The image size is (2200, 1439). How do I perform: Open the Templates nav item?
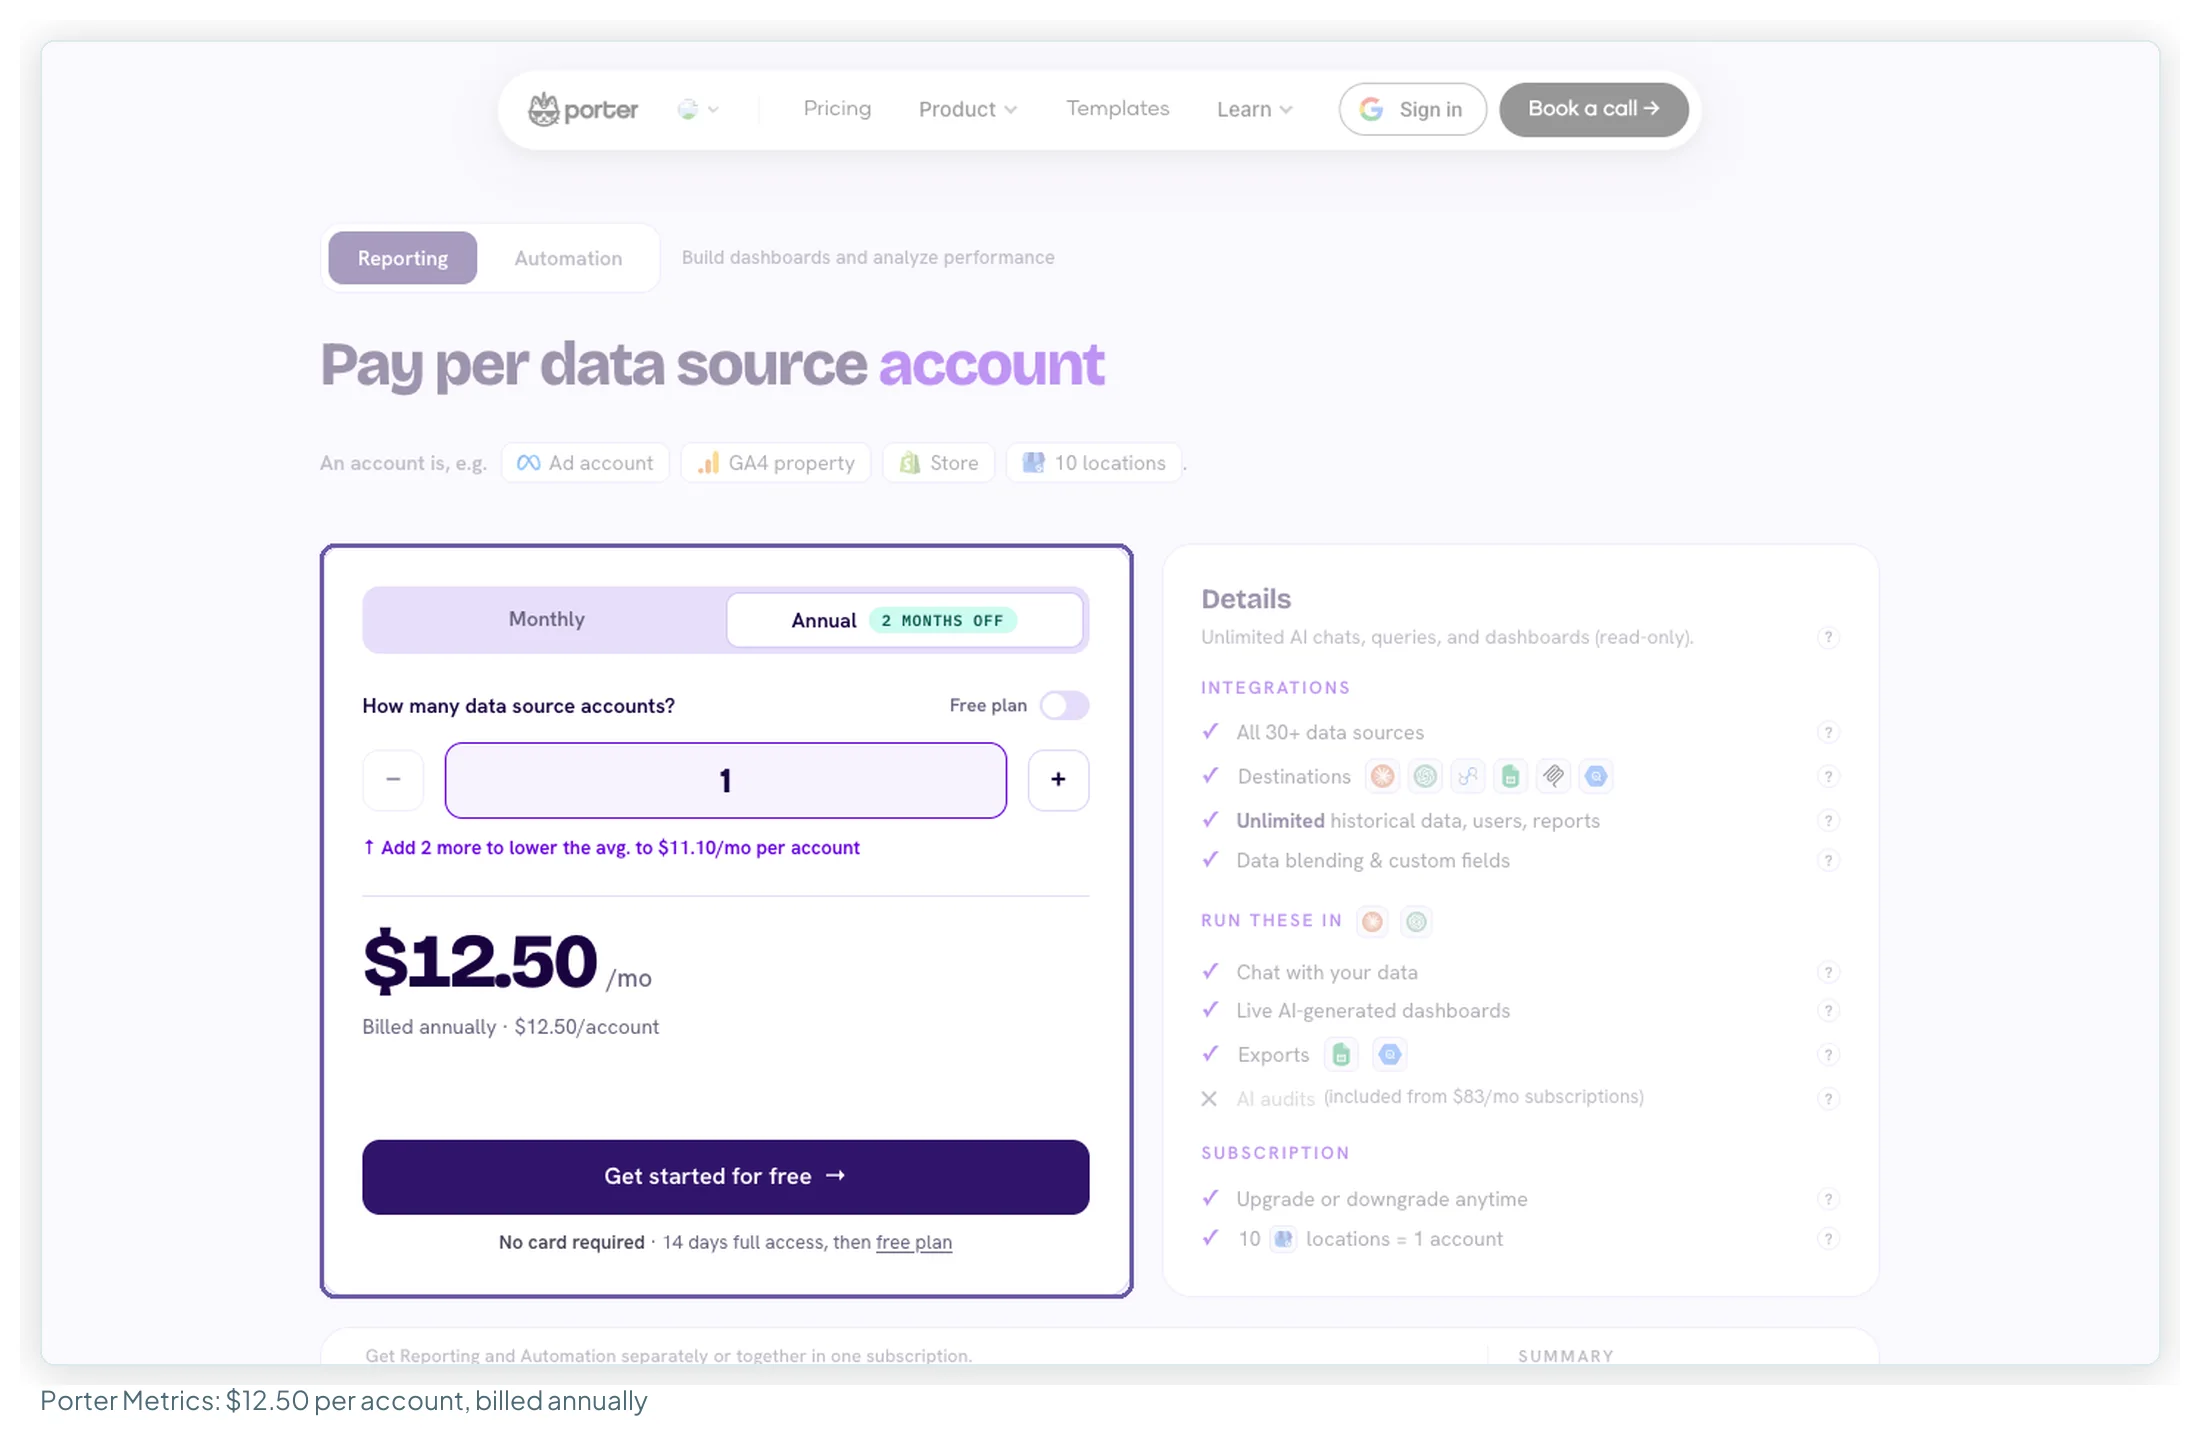(1117, 108)
